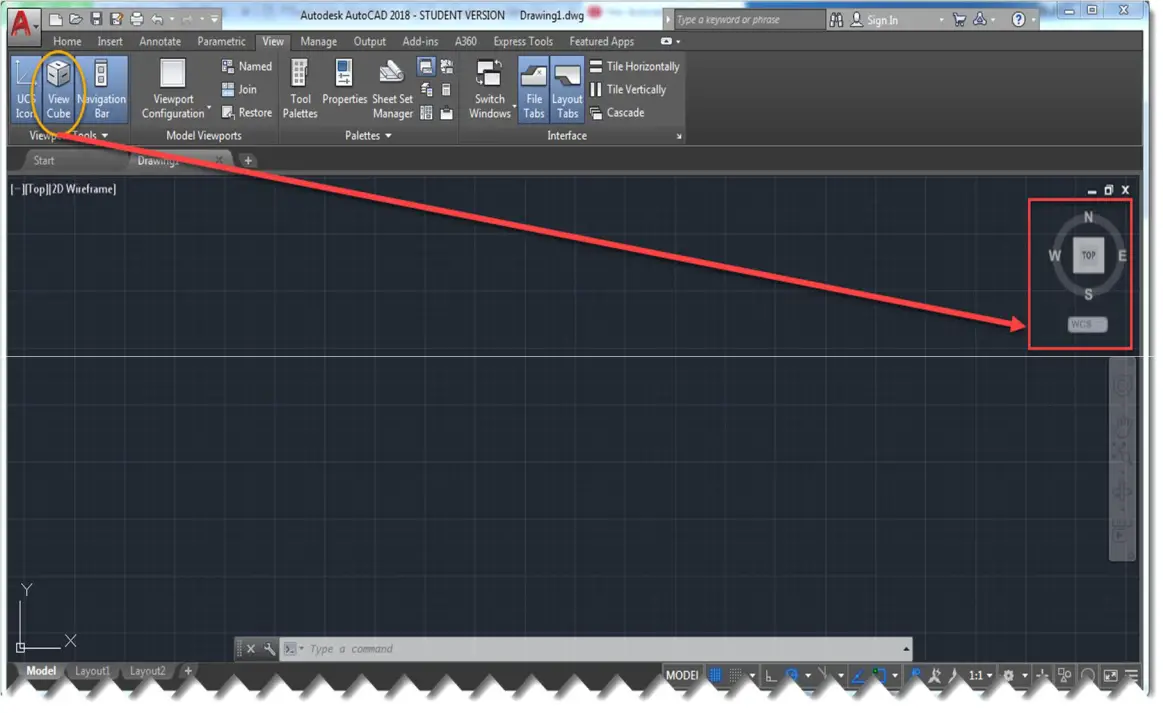The height and width of the screenshot is (713, 1163).
Task: Switch to the Annotate ribbon tab
Action: (160, 42)
